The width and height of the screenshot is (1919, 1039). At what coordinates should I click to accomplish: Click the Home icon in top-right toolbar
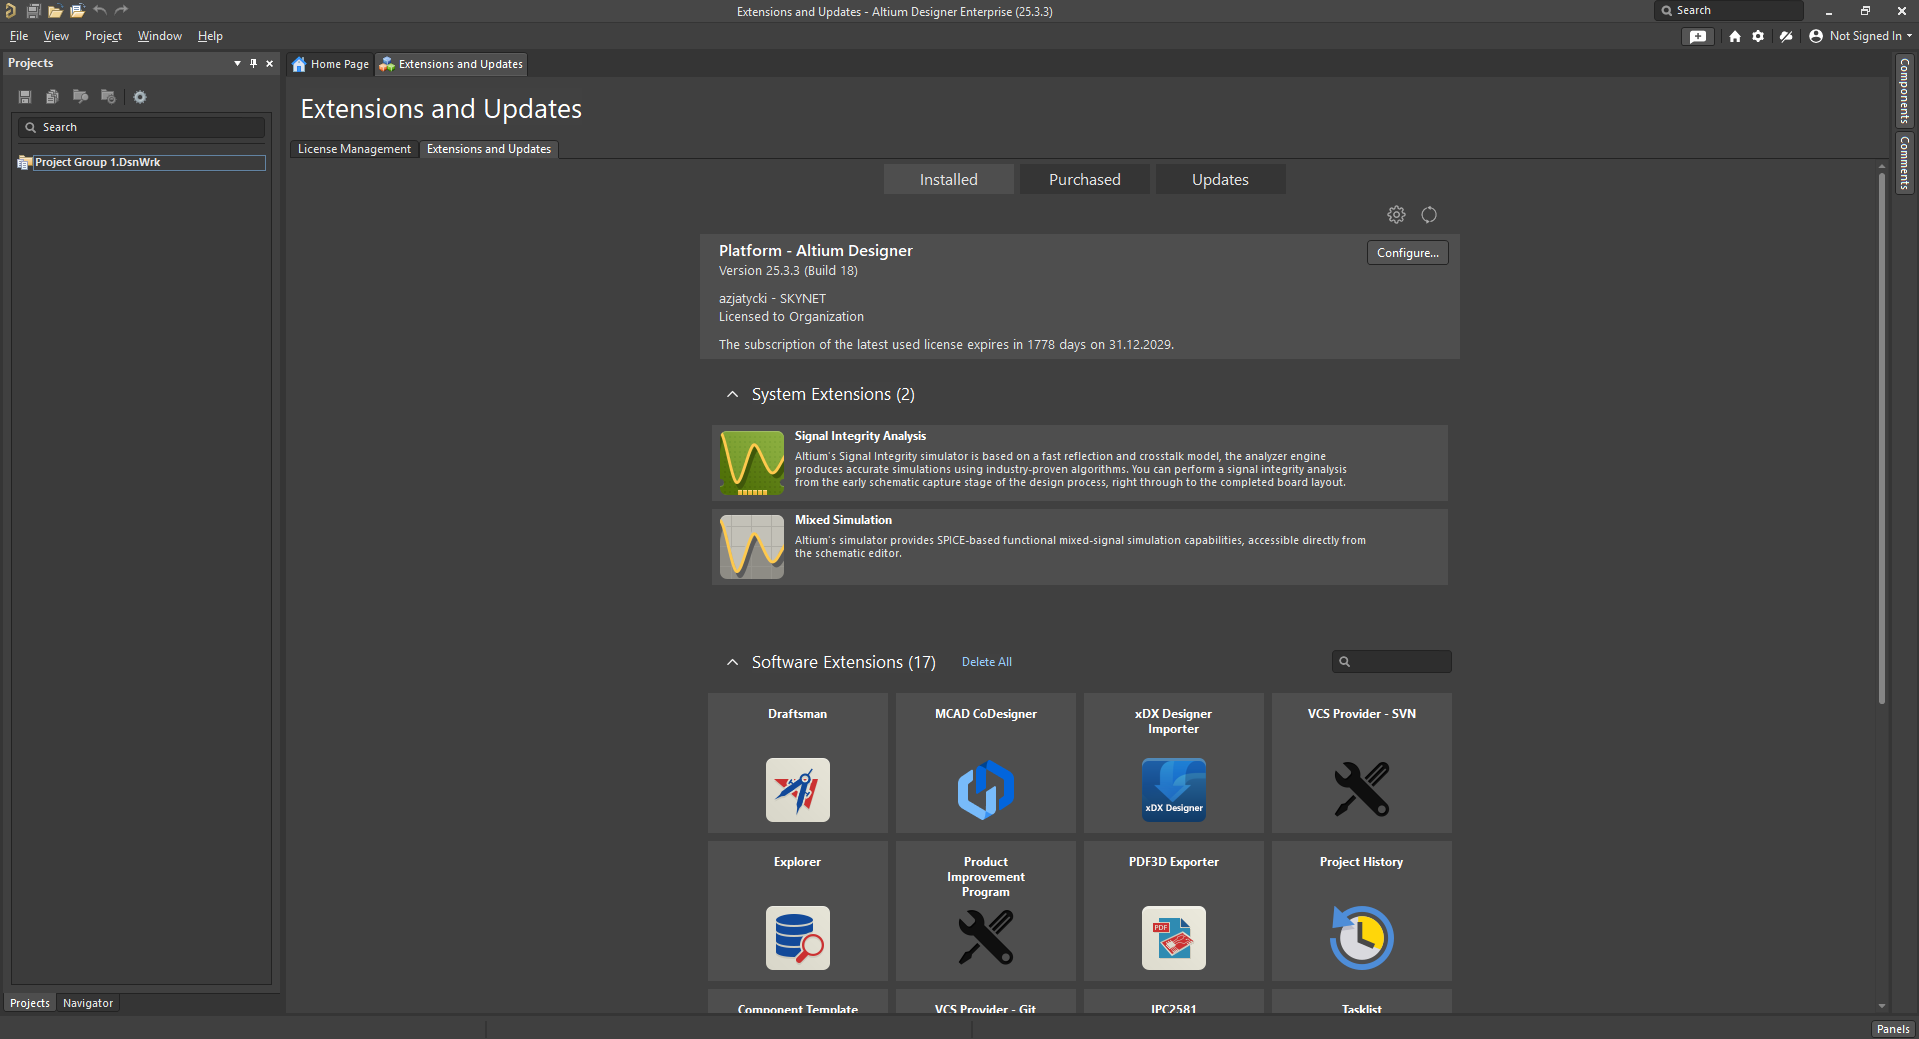(1735, 36)
